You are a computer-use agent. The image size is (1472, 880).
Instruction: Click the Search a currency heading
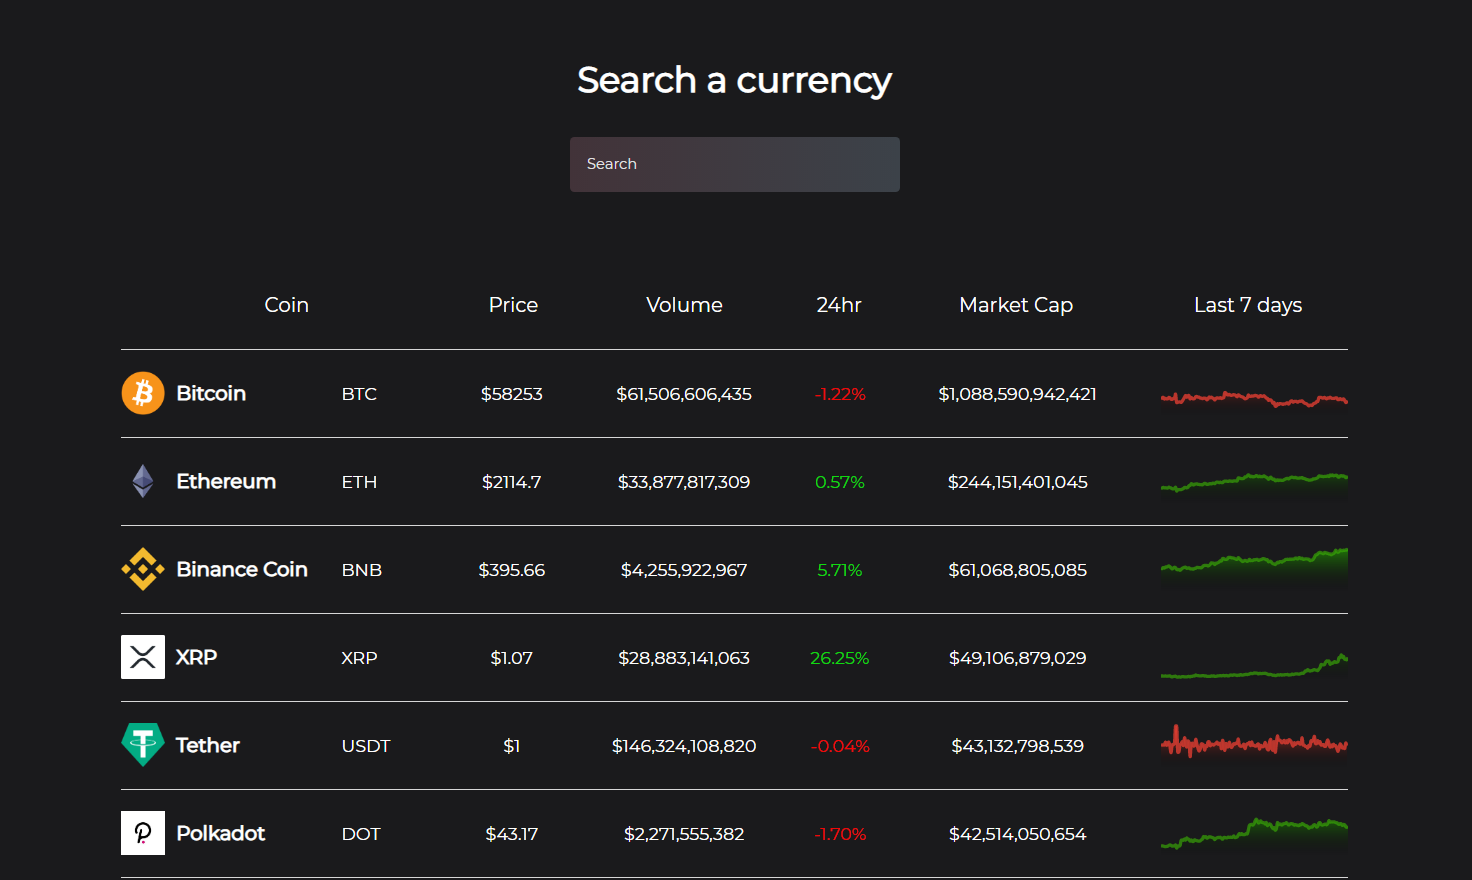tap(735, 81)
